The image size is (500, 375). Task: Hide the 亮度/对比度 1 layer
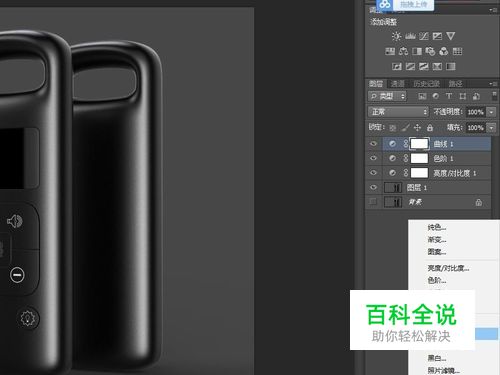coord(373,173)
